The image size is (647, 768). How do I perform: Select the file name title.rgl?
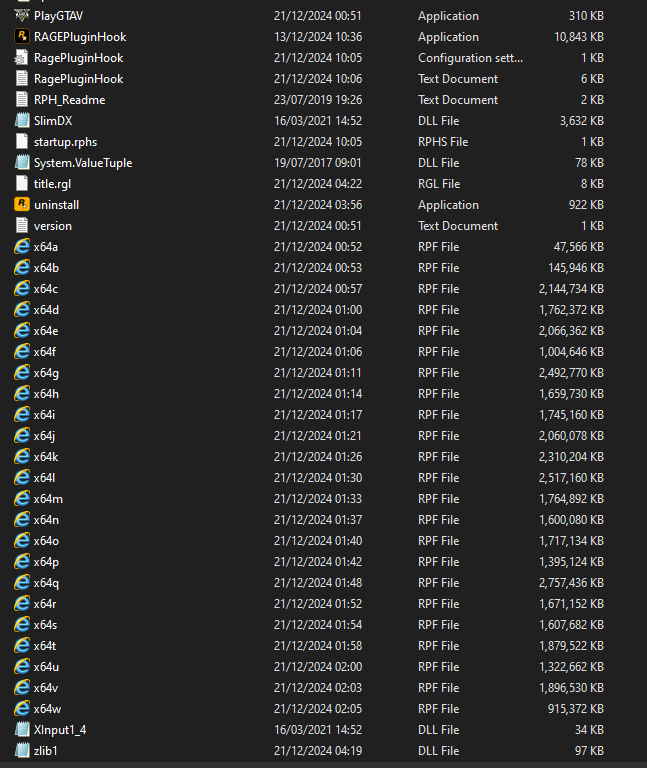[x=52, y=184]
